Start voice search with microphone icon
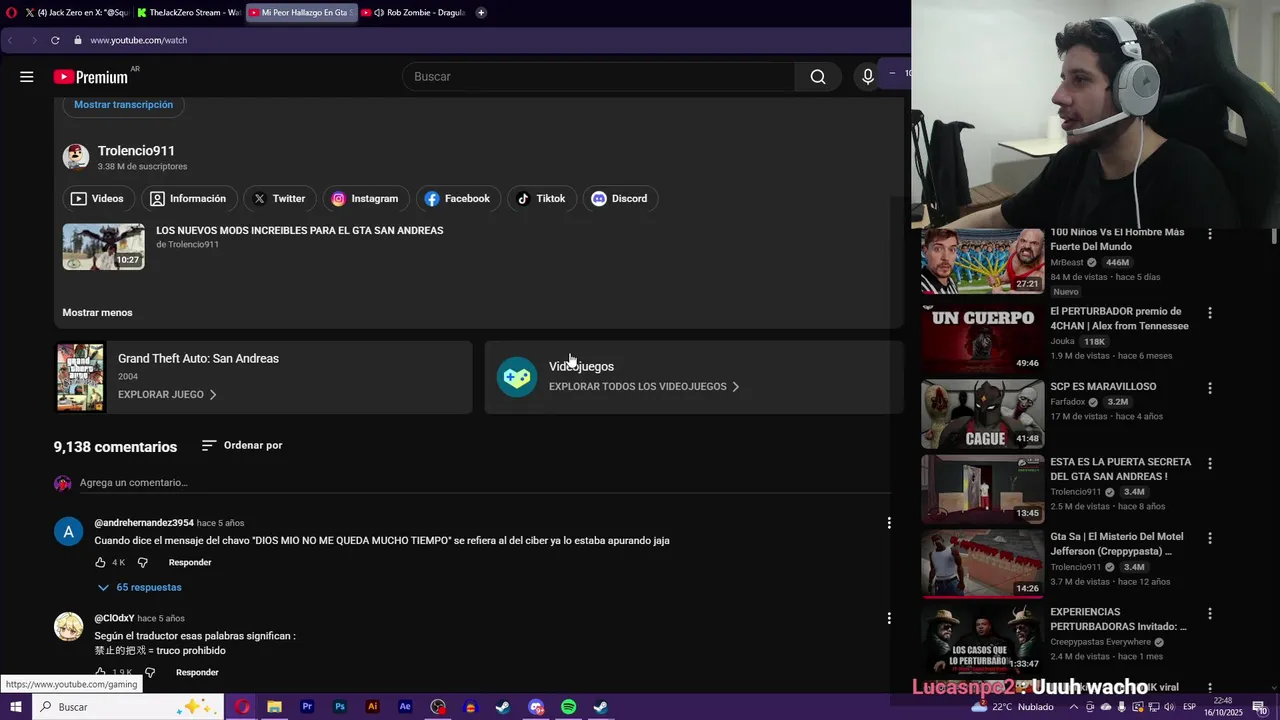 point(868,77)
